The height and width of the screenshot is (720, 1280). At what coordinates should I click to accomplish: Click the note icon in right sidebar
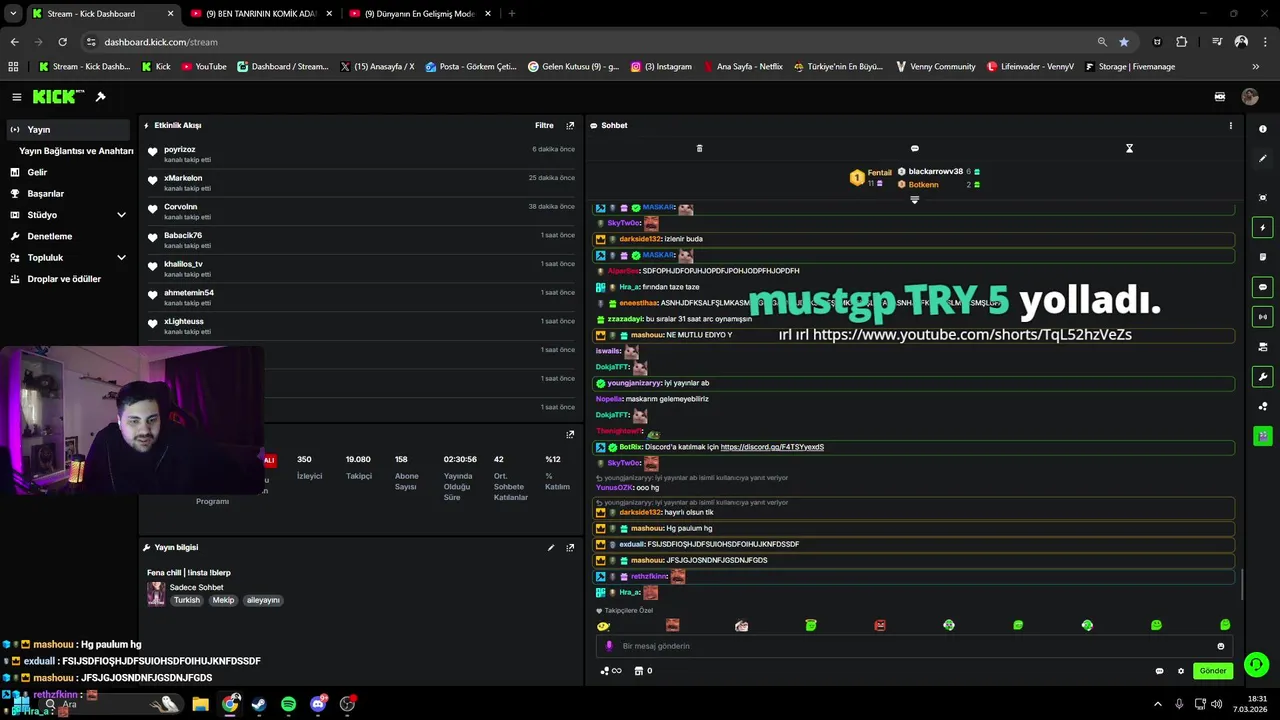tap(1263, 257)
